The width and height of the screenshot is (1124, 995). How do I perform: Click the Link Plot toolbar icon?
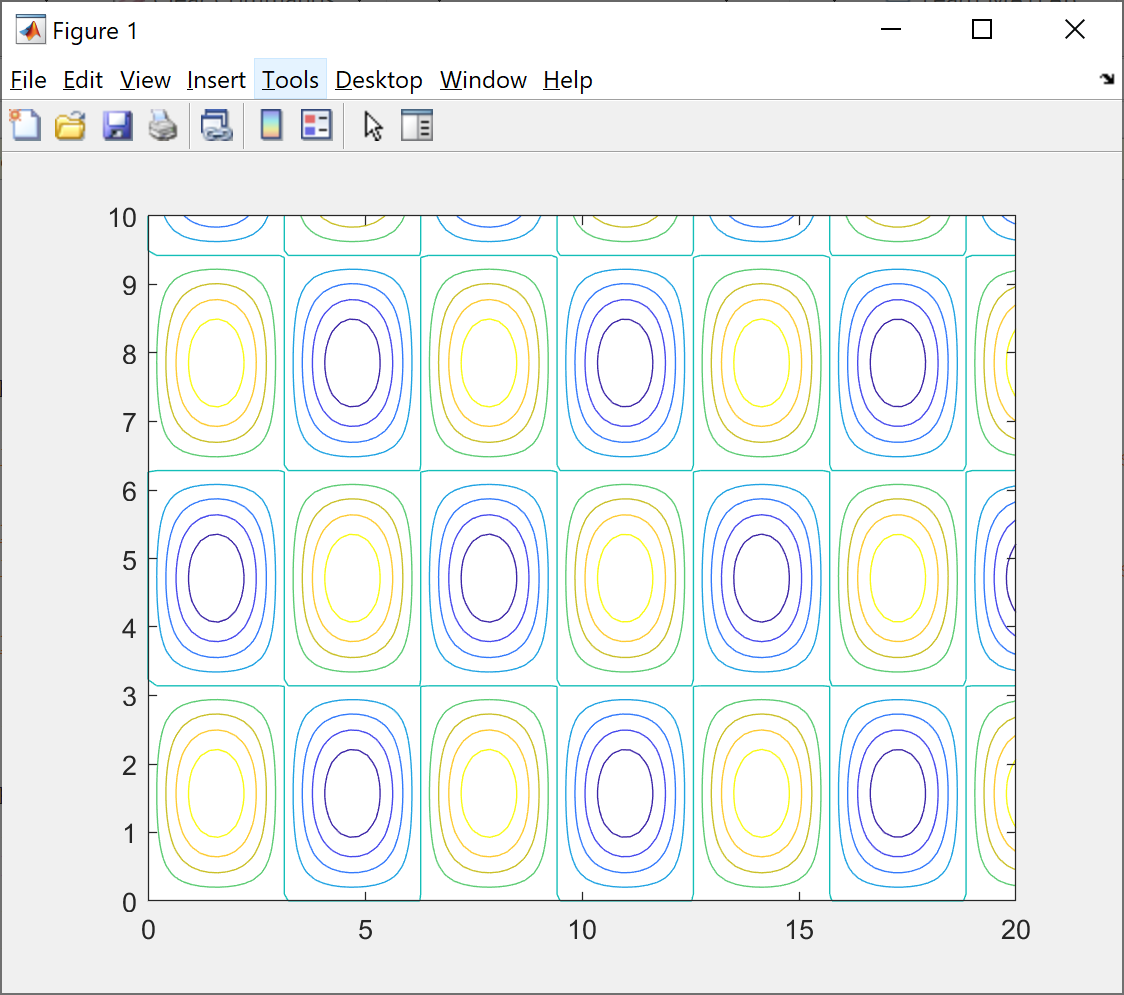tap(216, 126)
